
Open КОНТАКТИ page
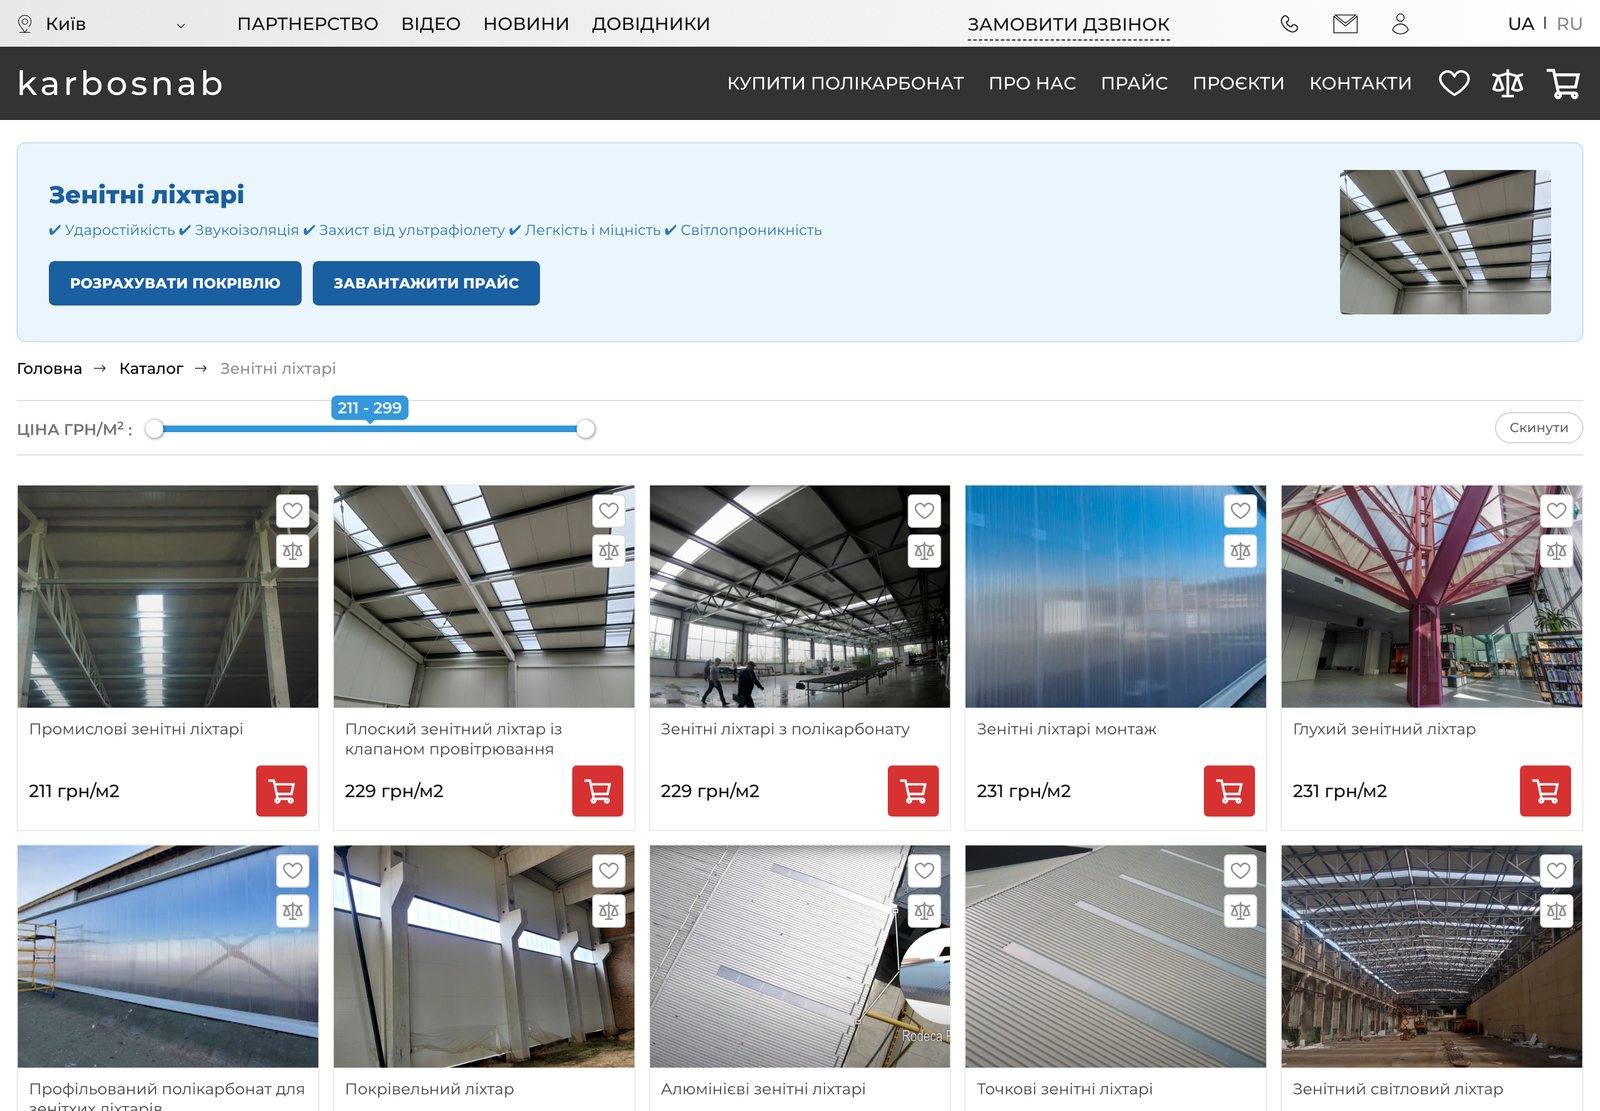point(1360,83)
